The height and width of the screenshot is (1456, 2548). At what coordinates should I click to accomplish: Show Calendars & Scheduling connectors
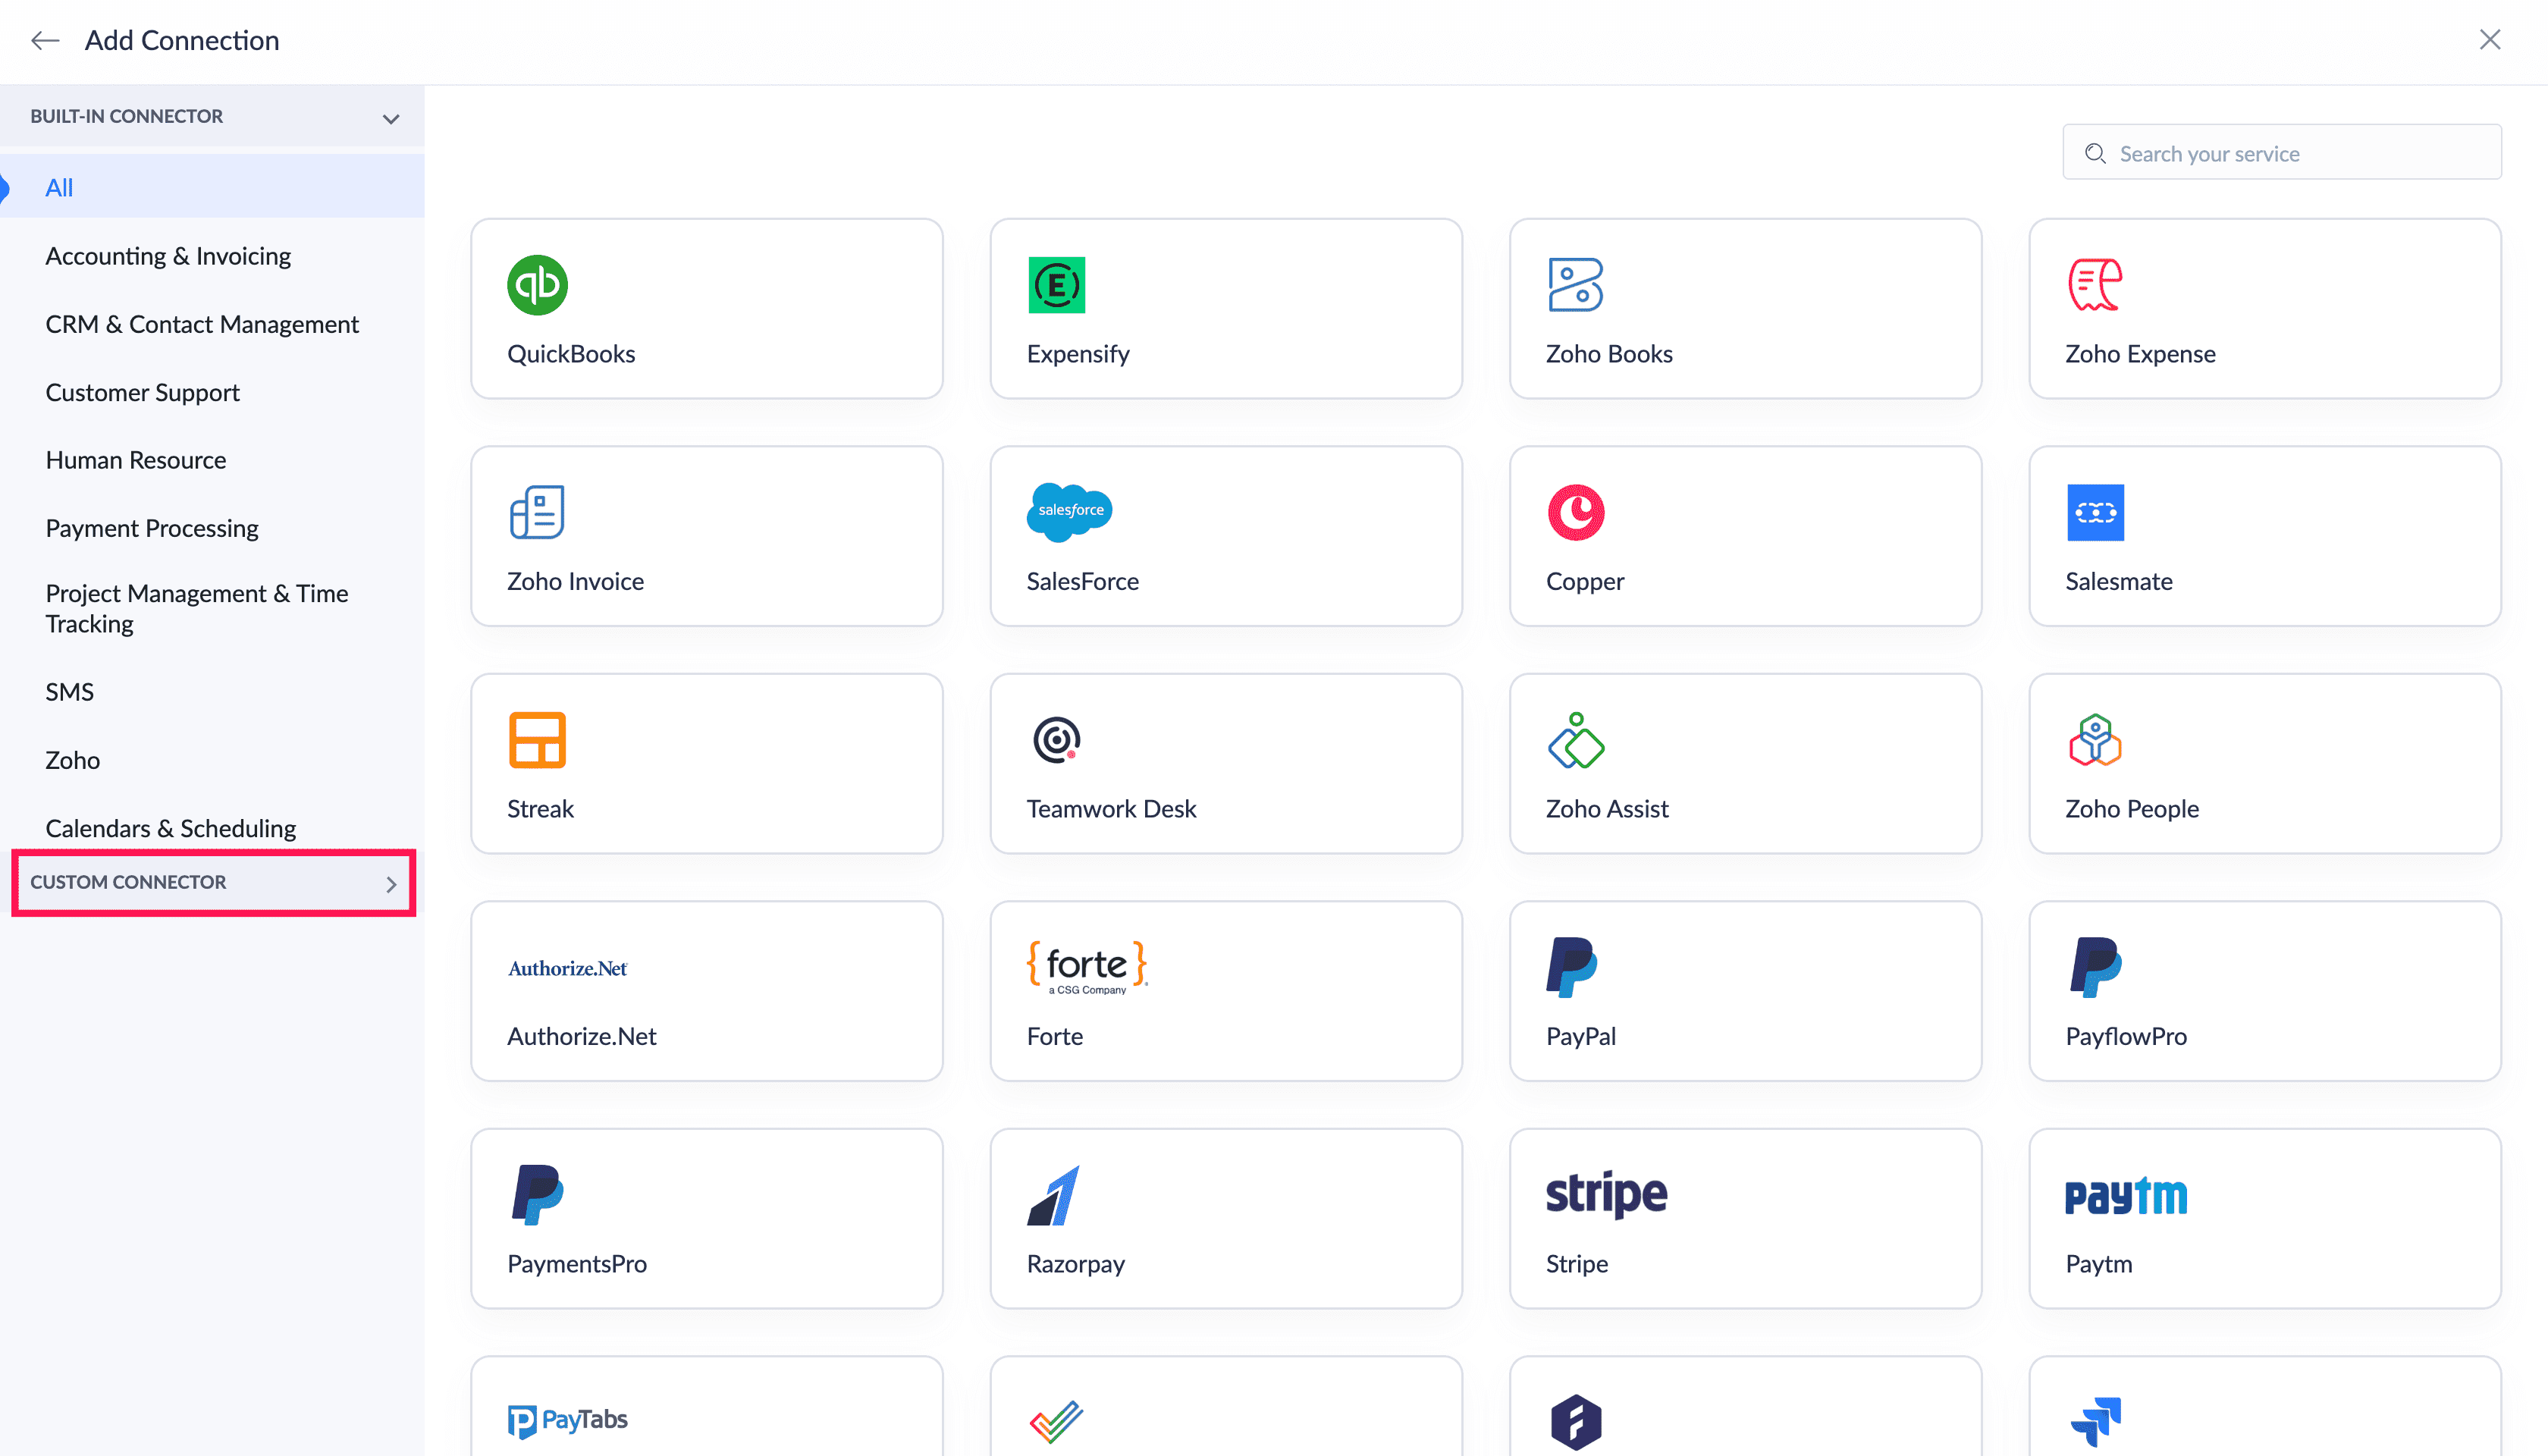[170, 828]
